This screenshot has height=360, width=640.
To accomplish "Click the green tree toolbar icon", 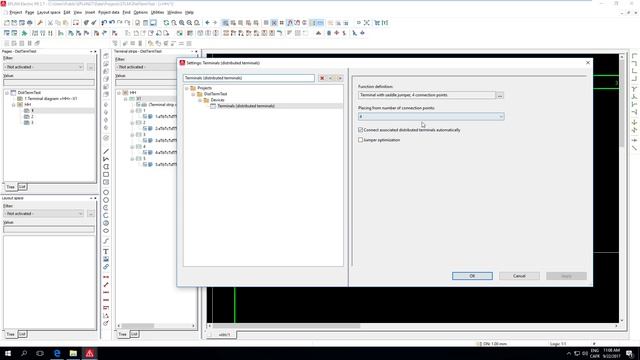I will pyautogui.click(x=24, y=33).
